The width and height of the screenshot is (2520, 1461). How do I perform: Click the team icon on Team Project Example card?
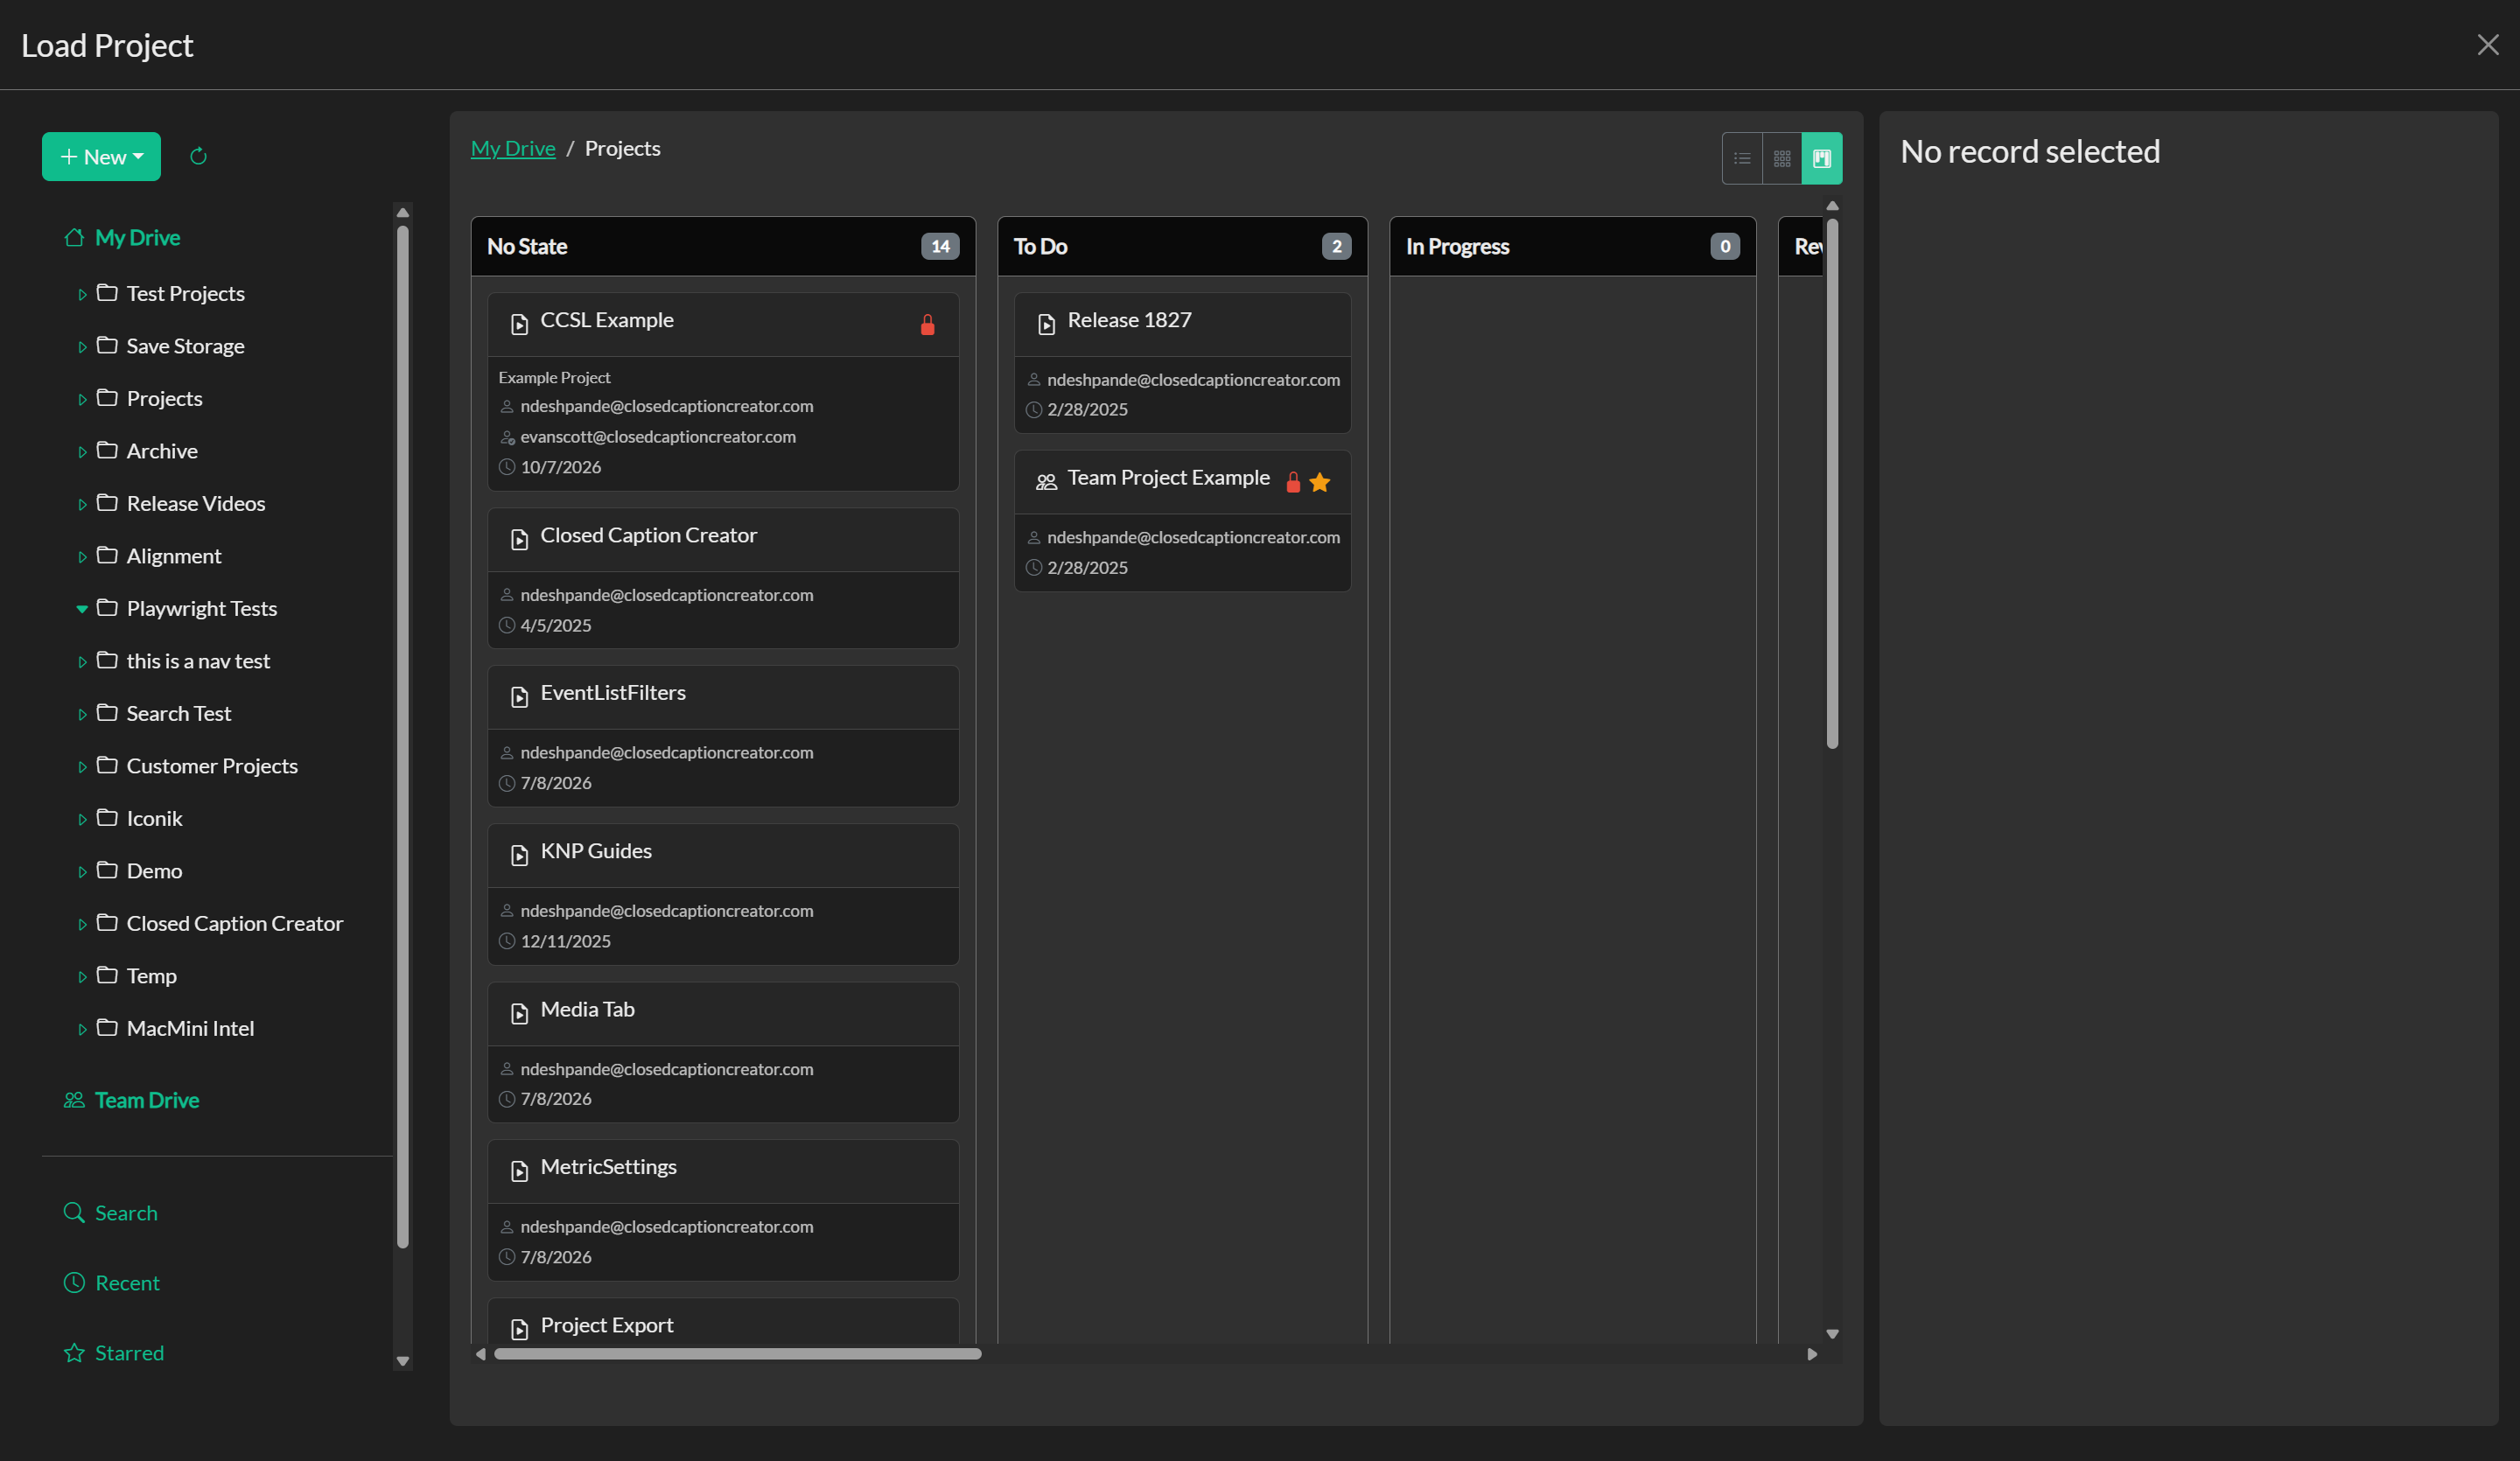[1046, 482]
